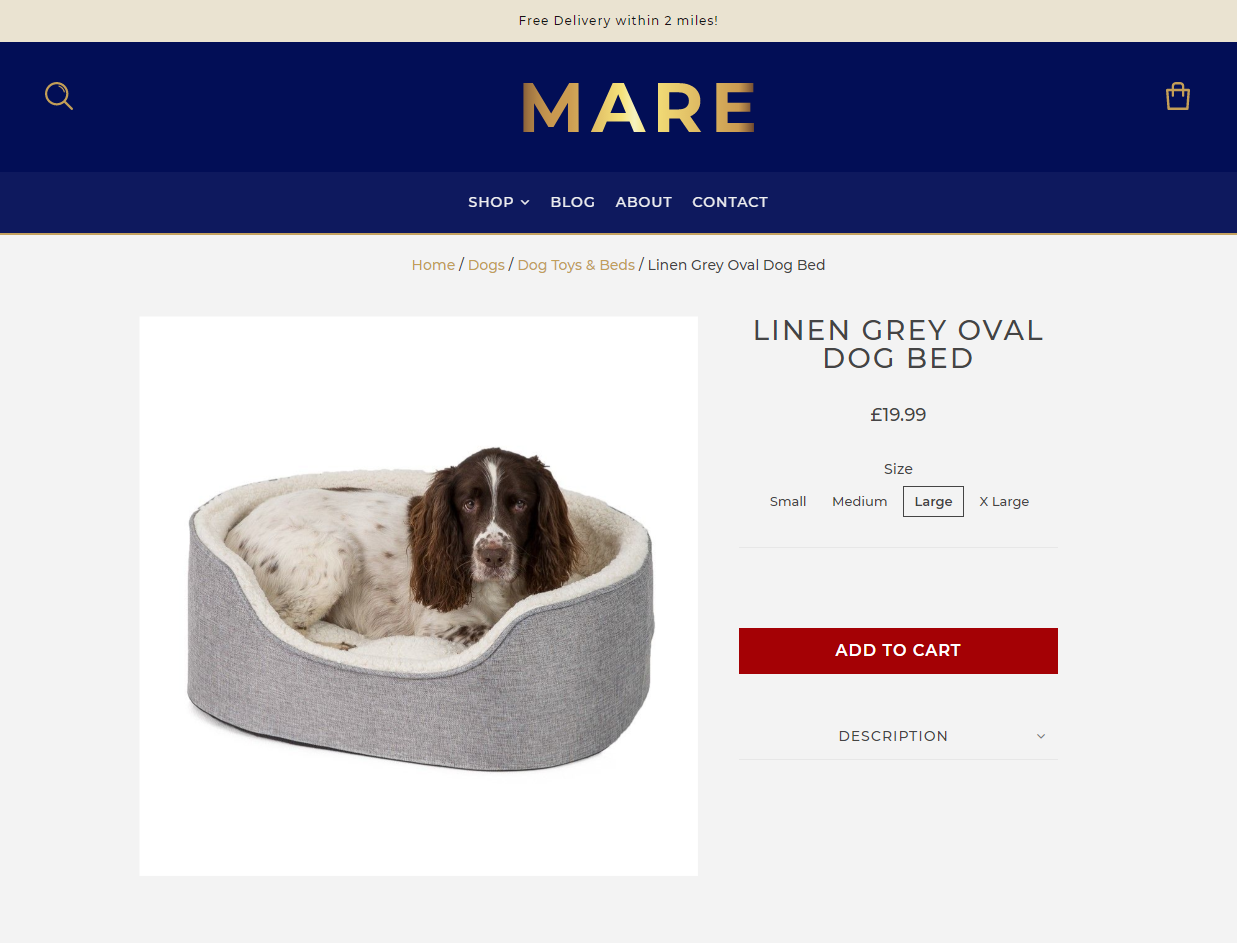Image resolution: width=1237 pixels, height=943 pixels.
Task: Click the MARE logo
Action: coord(638,107)
